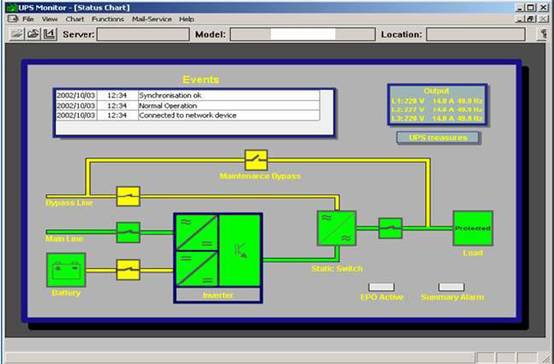Click the output breaker switch before Load
The image size is (554, 364).
390,228
